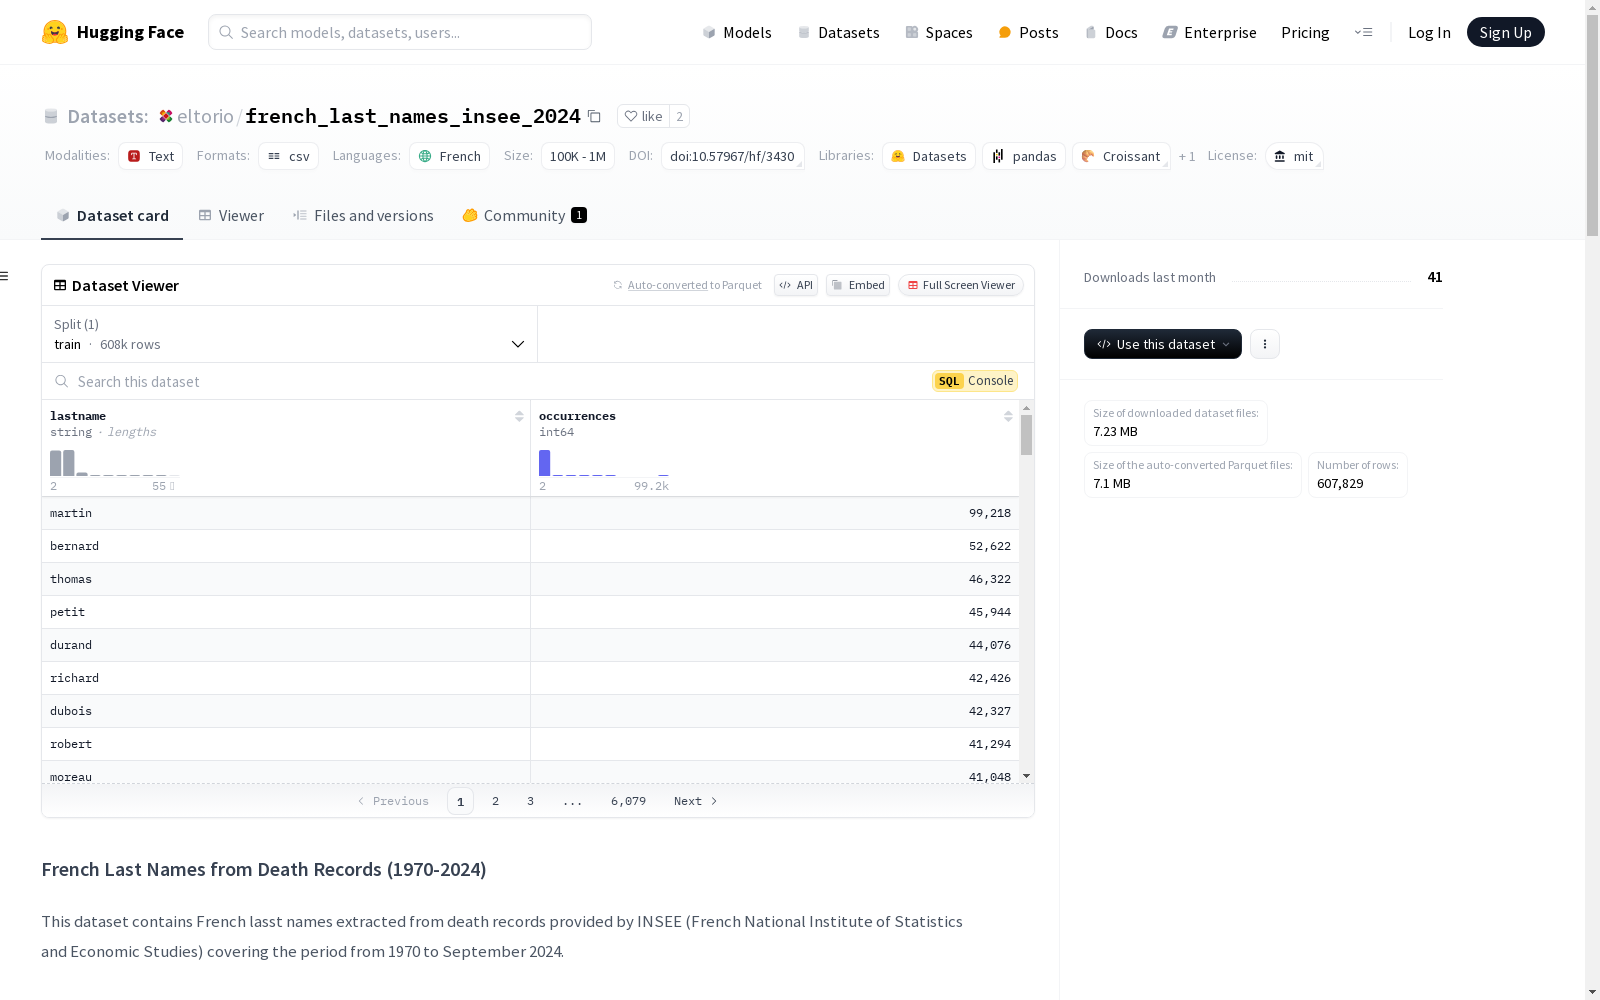This screenshot has width=1600, height=1000.
Task: Expand the Split train dropdown
Action: tap(290, 334)
